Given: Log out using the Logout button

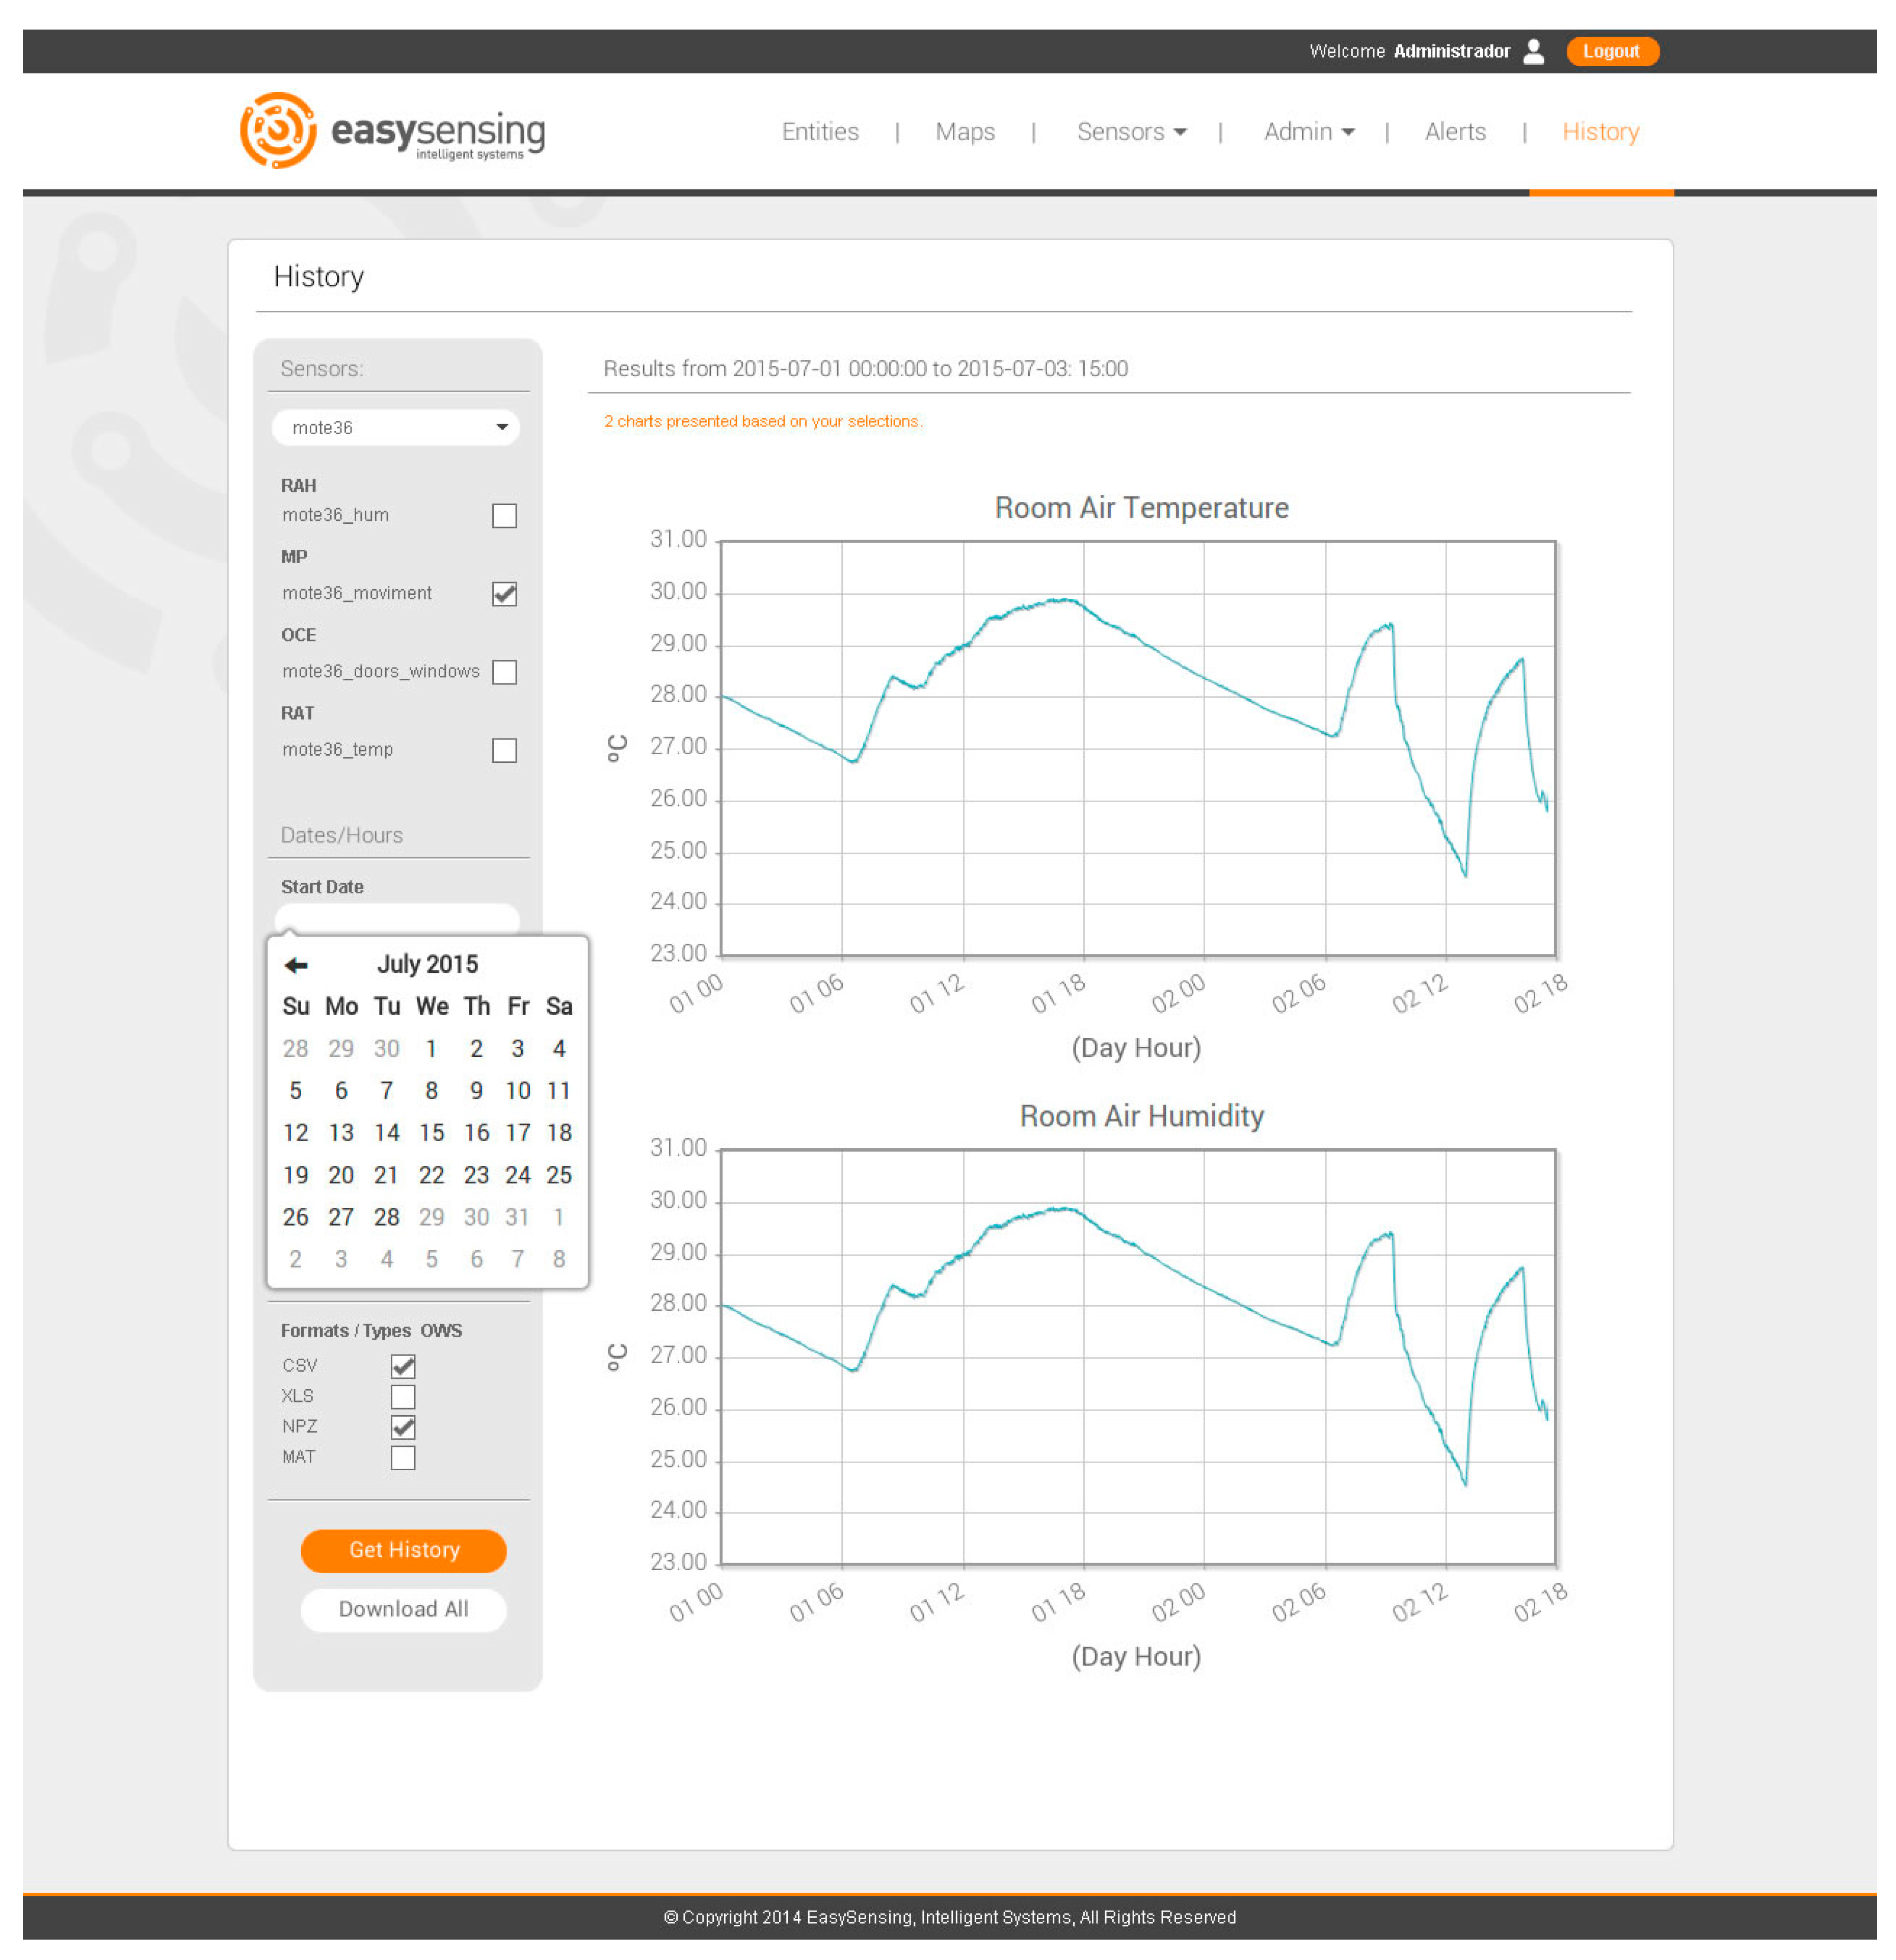Looking at the screenshot, I should pos(1611,51).
